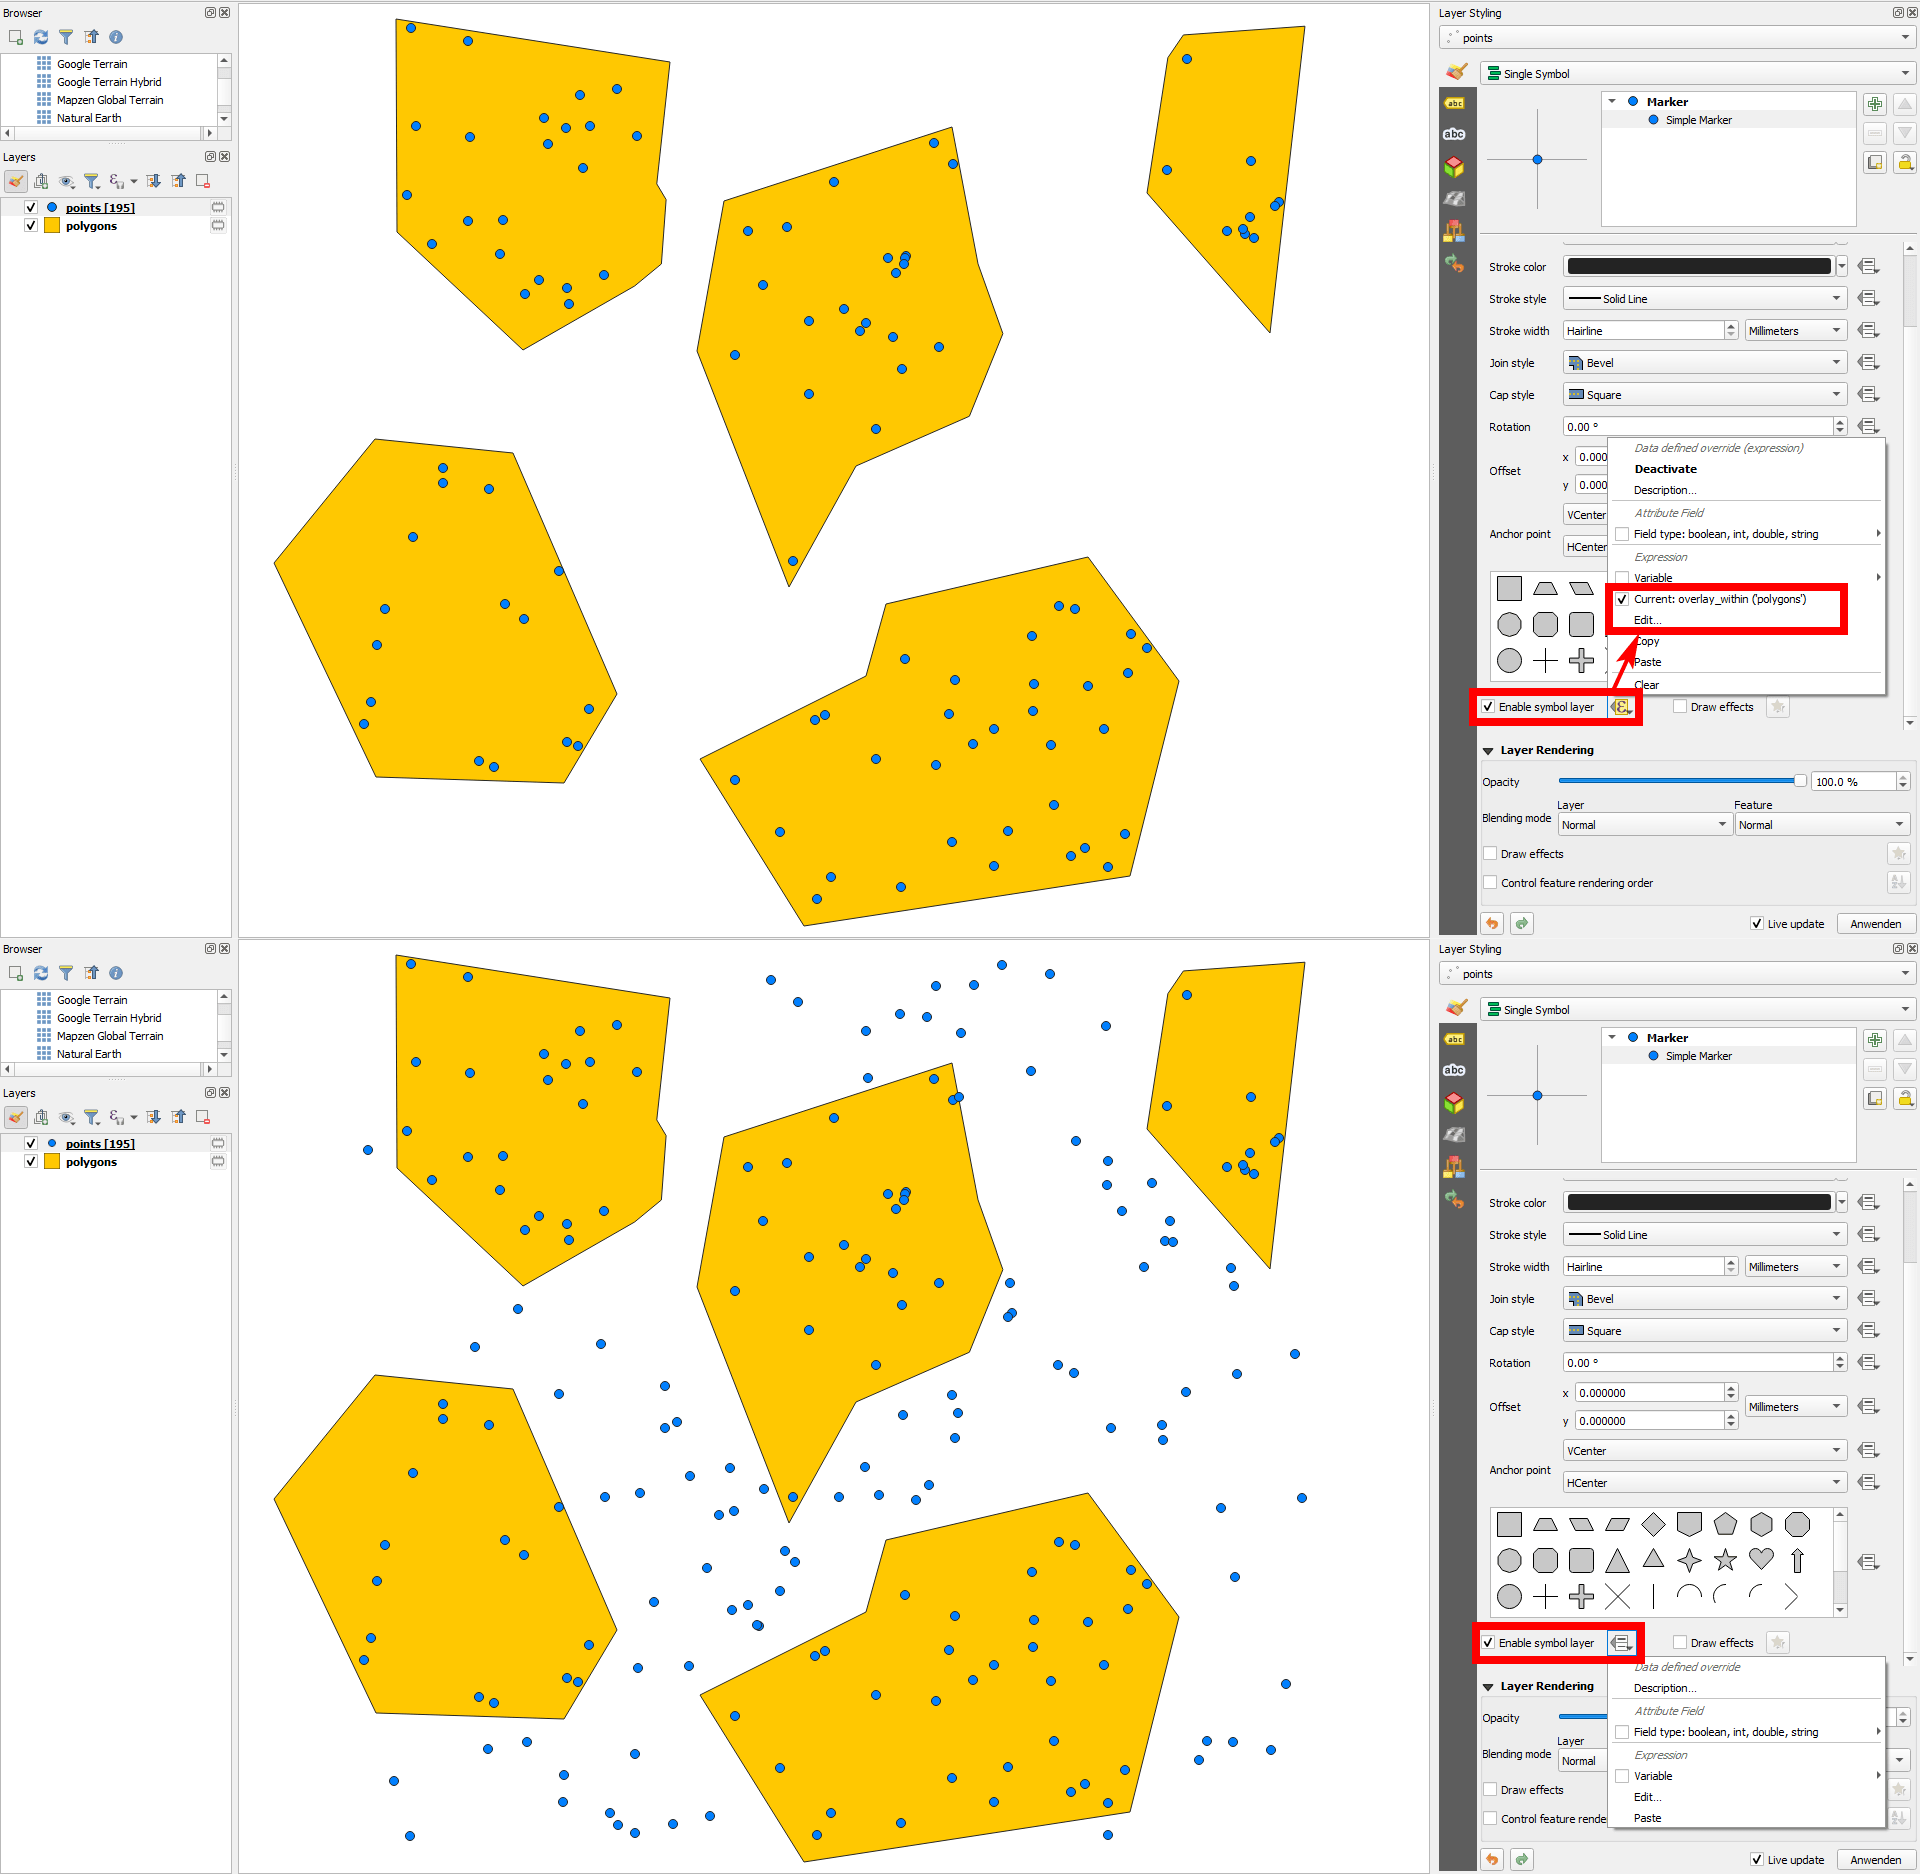1920x1874 pixels.
Task: Enable the Draw effects option
Action: [x=1681, y=707]
